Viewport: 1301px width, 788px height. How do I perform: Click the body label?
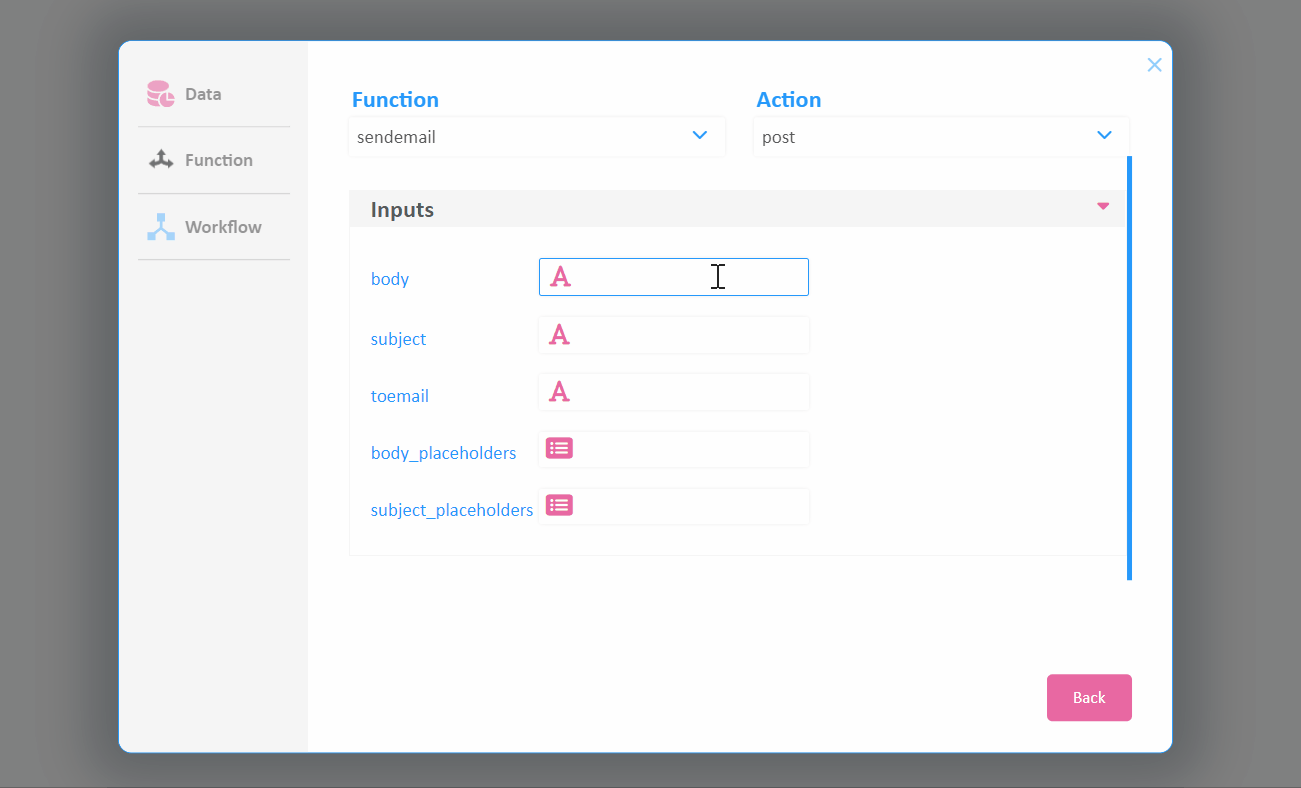pyautogui.click(x=390, y=279)
